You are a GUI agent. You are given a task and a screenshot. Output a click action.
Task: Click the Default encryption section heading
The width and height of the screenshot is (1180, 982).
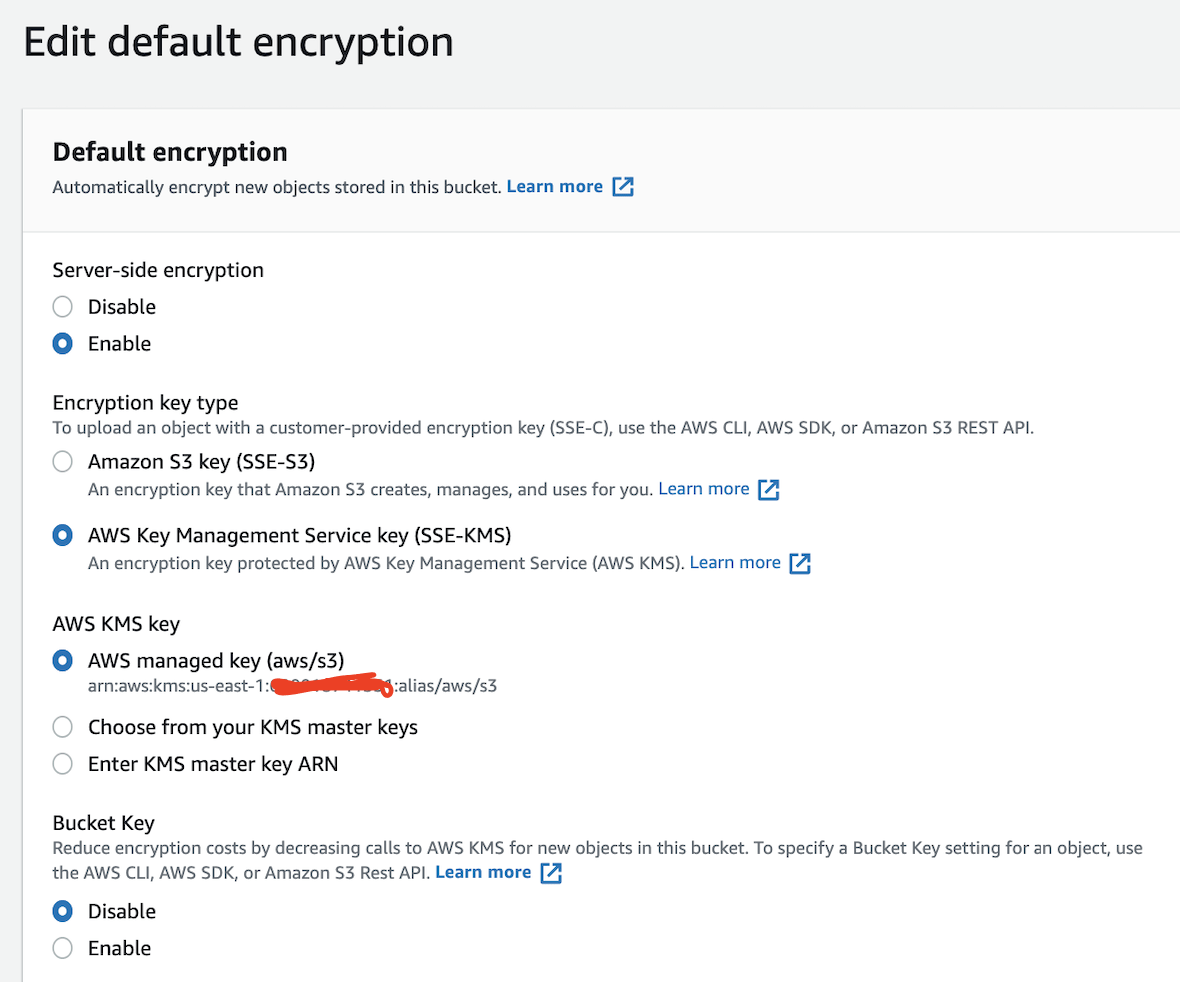[x=170, y=152]
